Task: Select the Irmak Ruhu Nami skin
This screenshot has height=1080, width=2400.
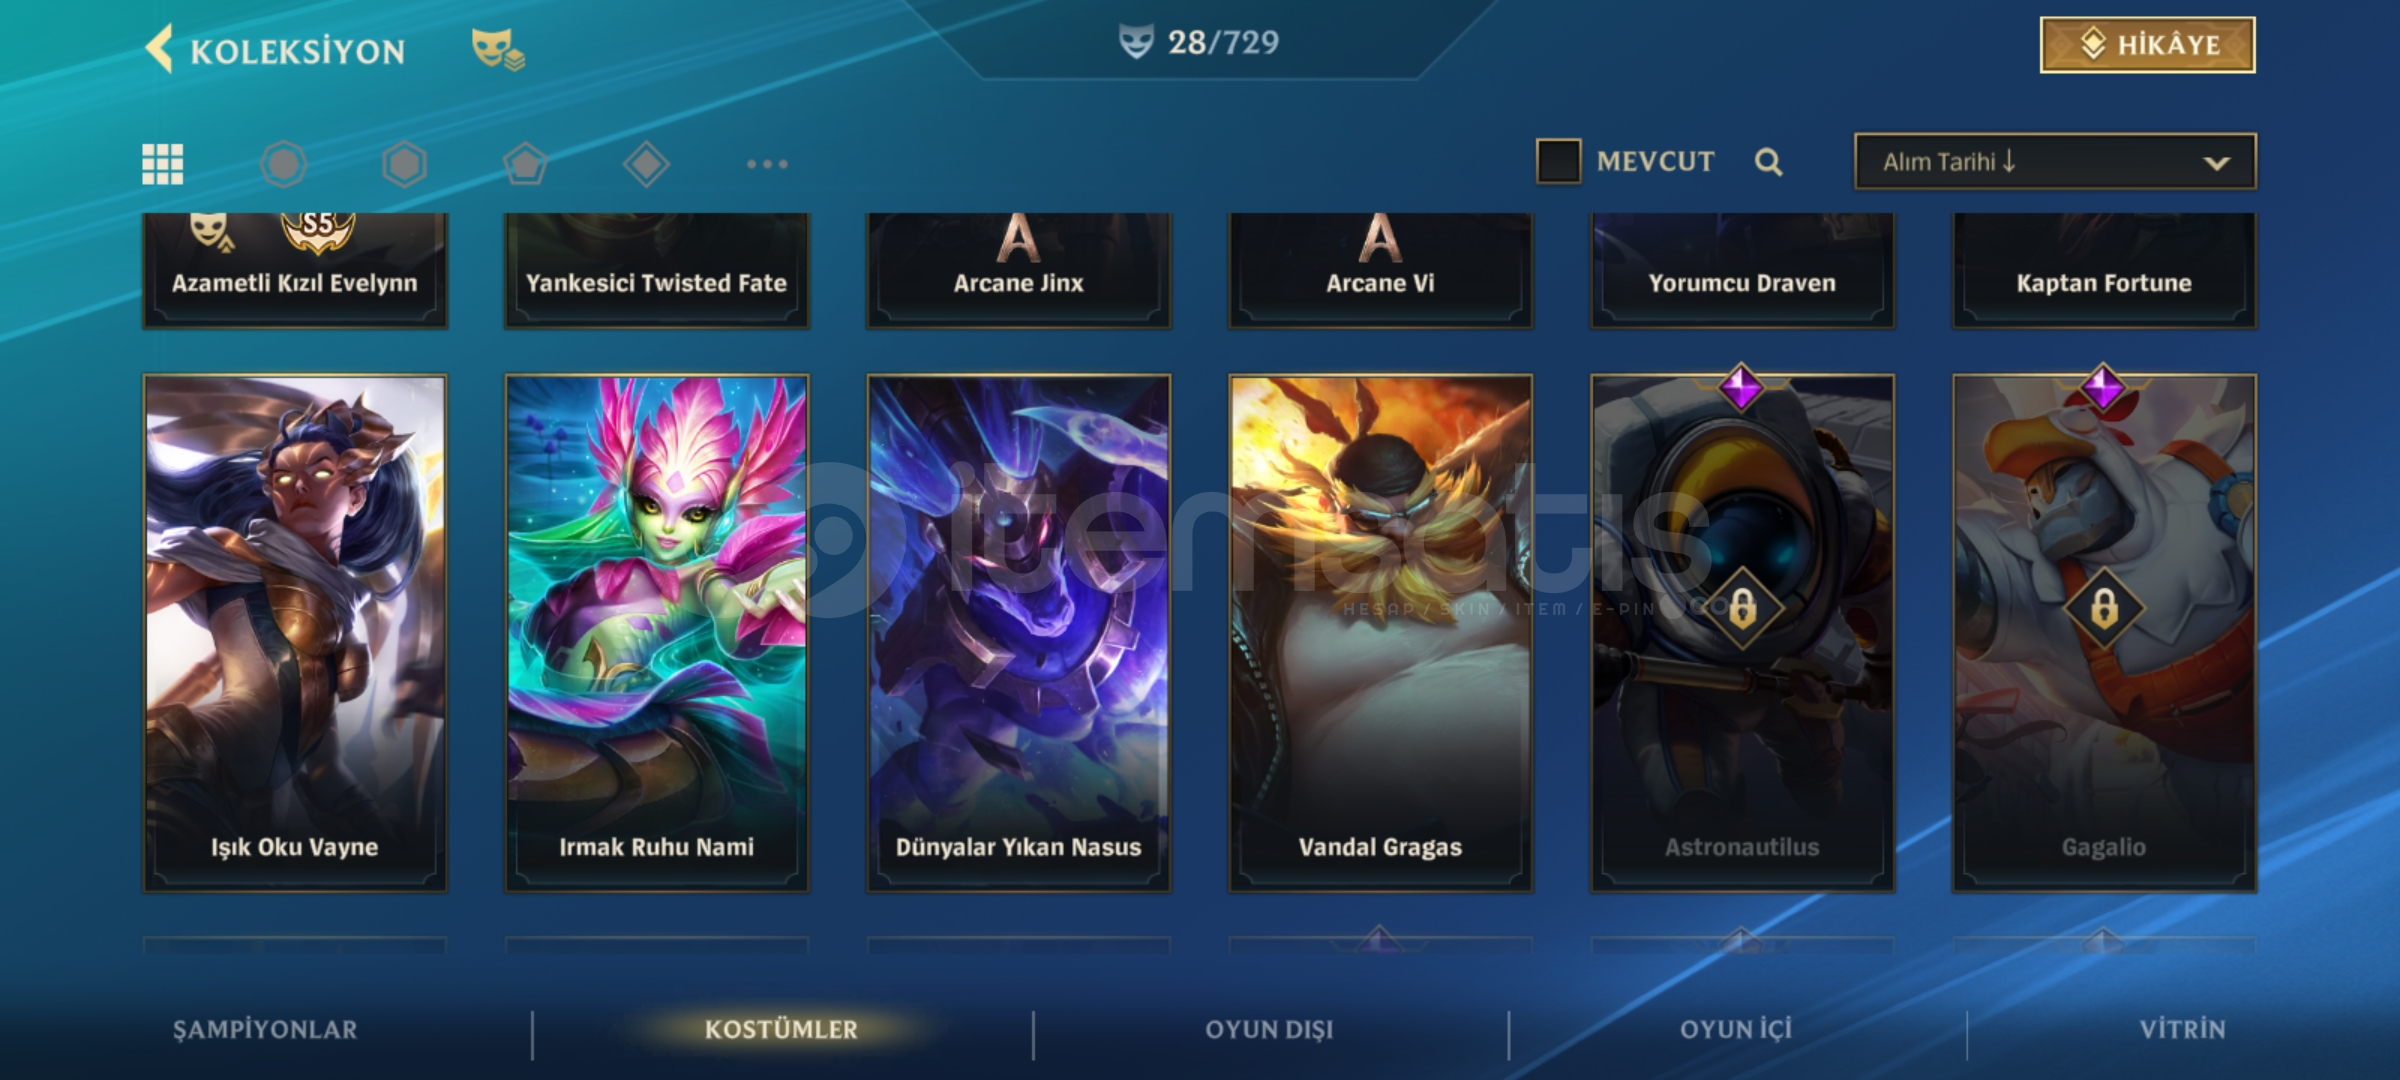Action: tap(657, 633)
